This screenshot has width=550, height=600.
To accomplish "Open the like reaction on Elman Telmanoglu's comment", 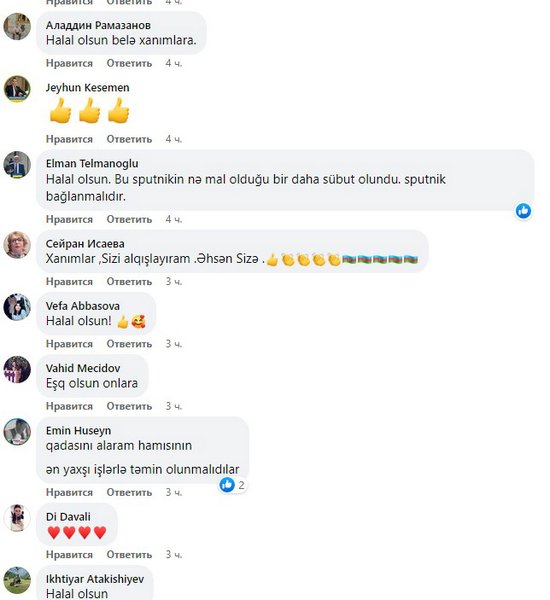I will click(523, 211).
